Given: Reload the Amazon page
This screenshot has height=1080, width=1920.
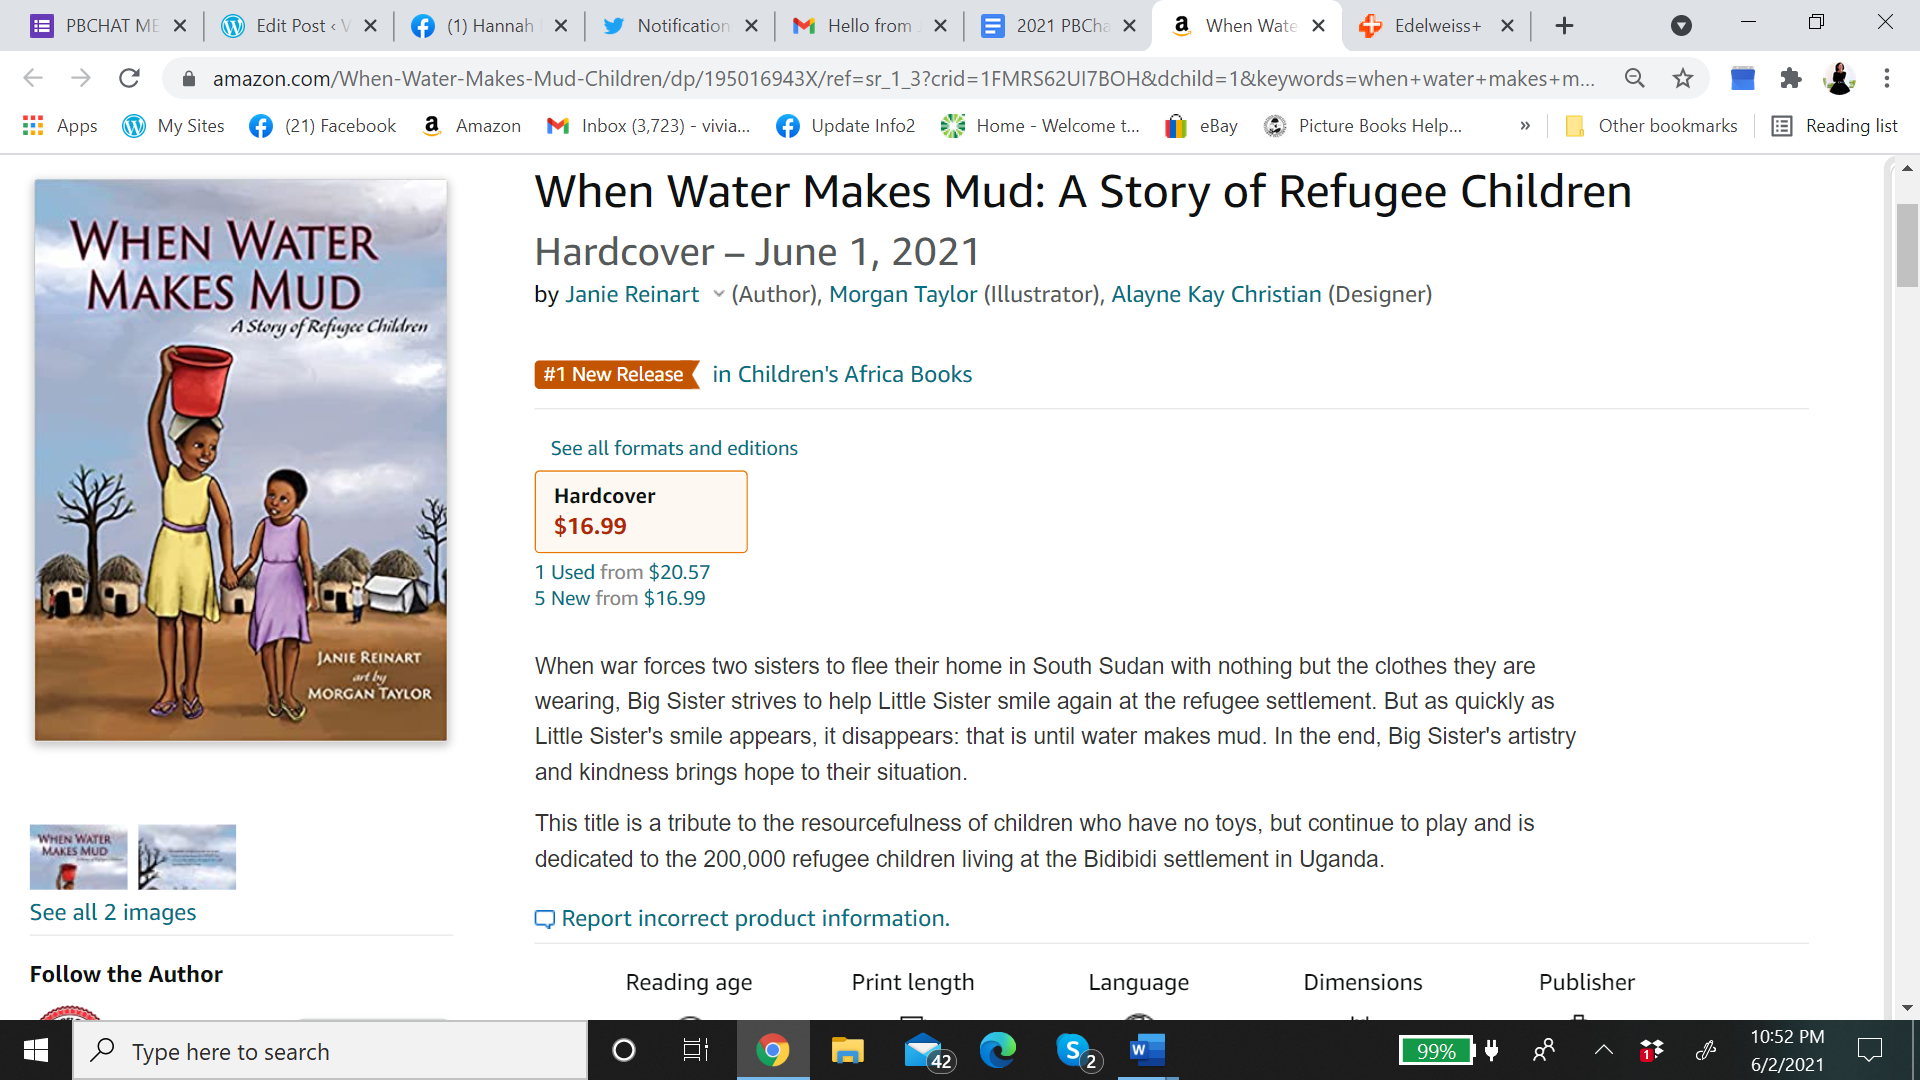Looking at the screenshot, I should pyautogui.click(x=129, y=78).
